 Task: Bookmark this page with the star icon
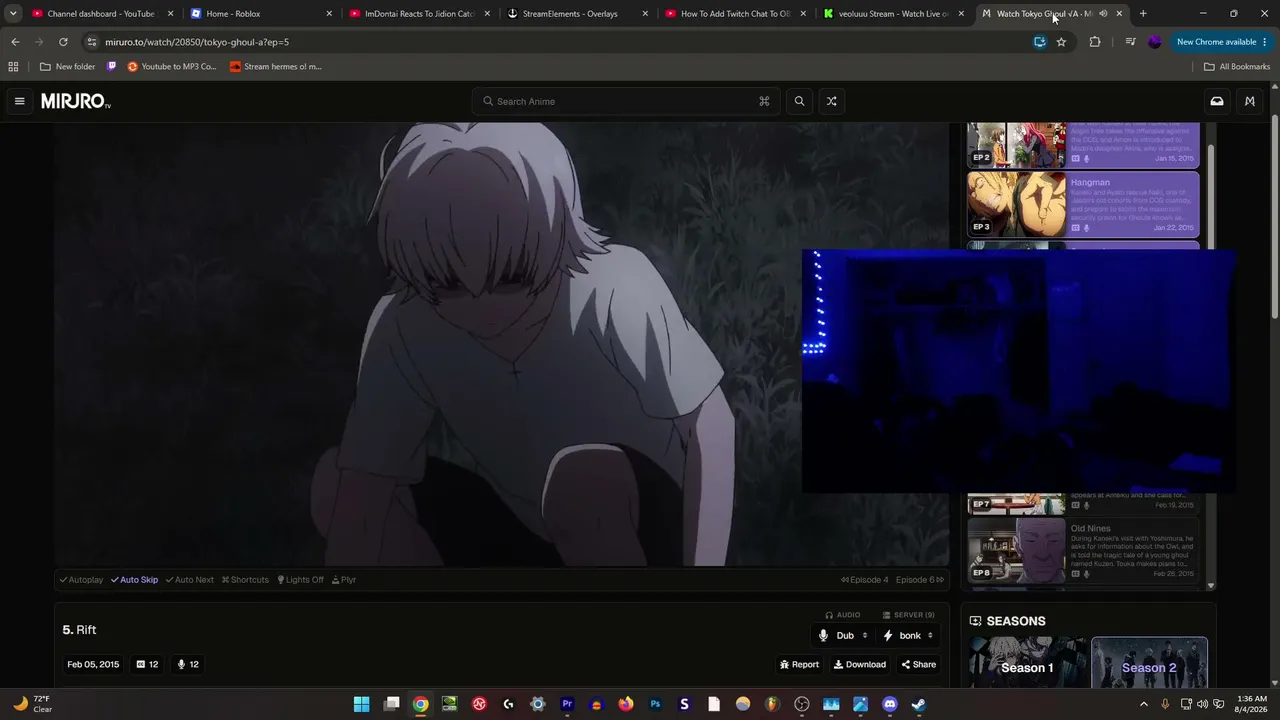coord(1061,42)
